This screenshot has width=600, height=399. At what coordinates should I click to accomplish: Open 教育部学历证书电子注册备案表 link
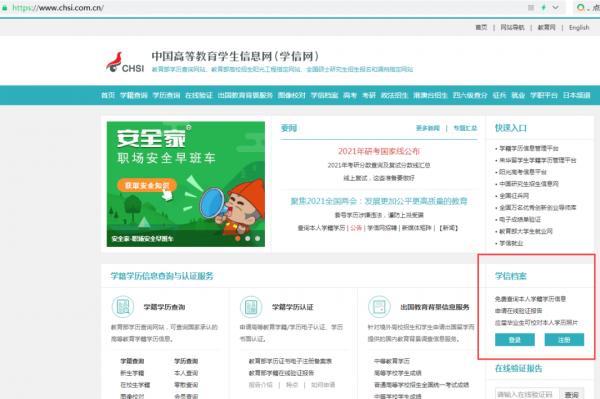point(290,361)
